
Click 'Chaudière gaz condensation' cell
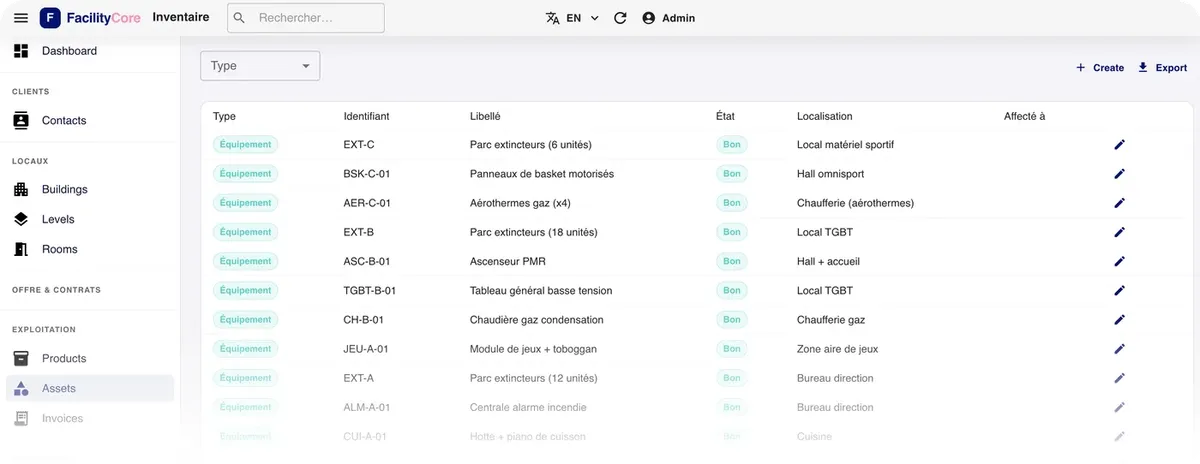point(537,320)
